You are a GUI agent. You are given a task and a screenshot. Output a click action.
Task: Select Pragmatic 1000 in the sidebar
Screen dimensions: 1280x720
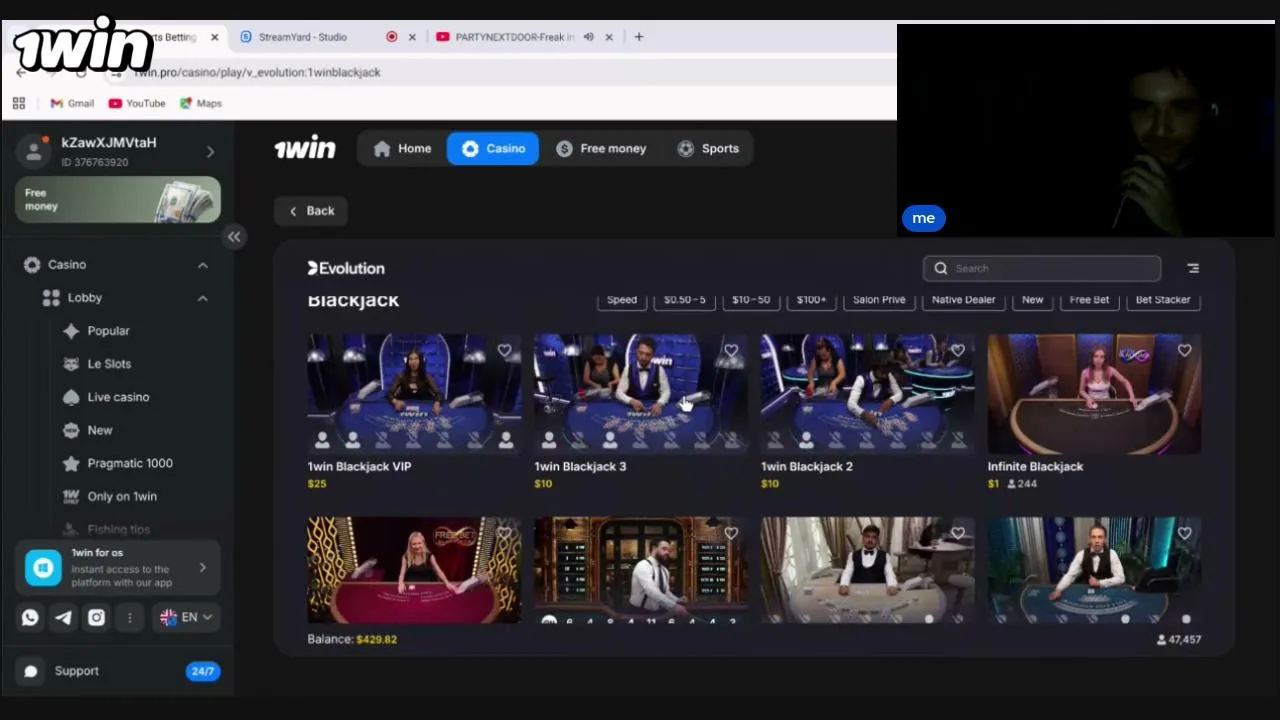point(130,463)
